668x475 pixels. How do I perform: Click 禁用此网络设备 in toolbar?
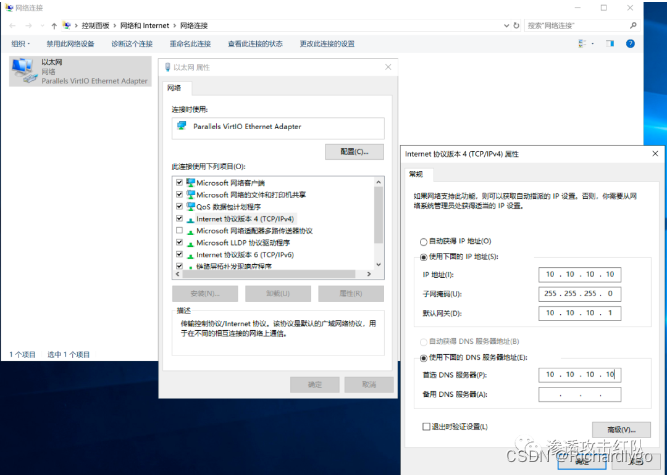[x=70, y=43]
